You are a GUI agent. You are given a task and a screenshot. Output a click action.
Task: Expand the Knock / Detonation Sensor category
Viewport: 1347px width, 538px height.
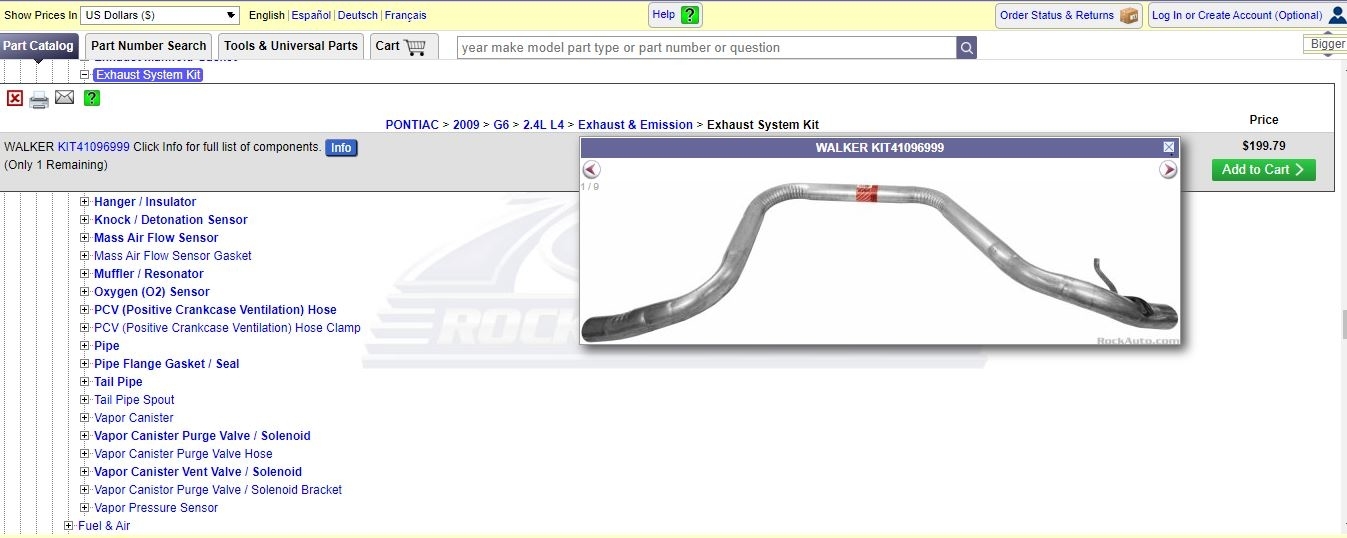(85, 220)
